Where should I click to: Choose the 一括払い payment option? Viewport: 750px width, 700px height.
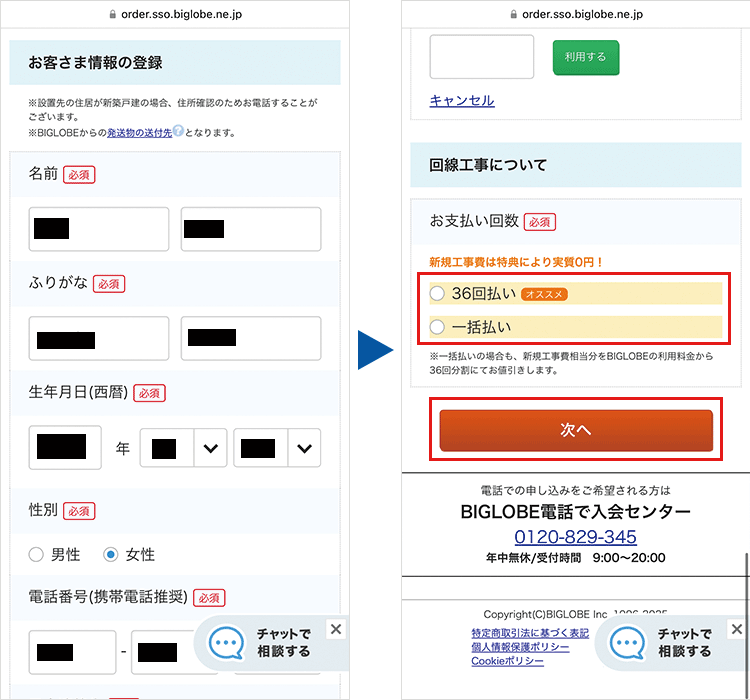coord(437,327)
